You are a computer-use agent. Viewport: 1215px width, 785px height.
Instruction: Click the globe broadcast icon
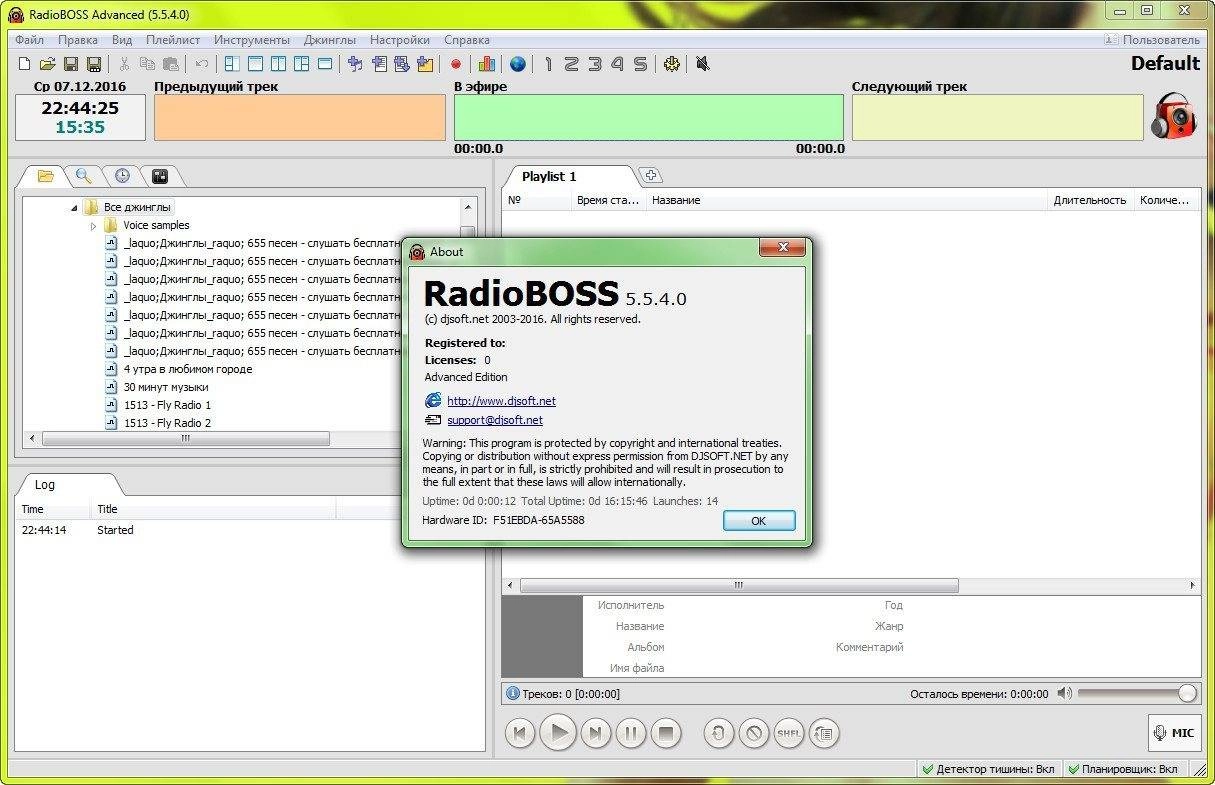click(517, 64)
